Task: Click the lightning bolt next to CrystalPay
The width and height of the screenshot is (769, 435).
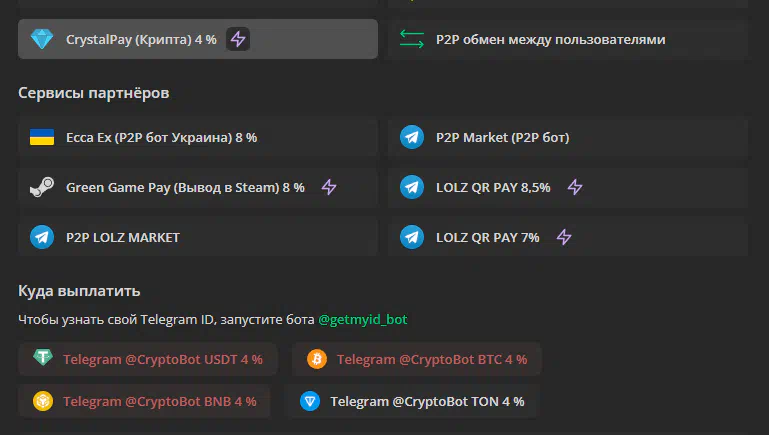Action: tap(238, 39)
